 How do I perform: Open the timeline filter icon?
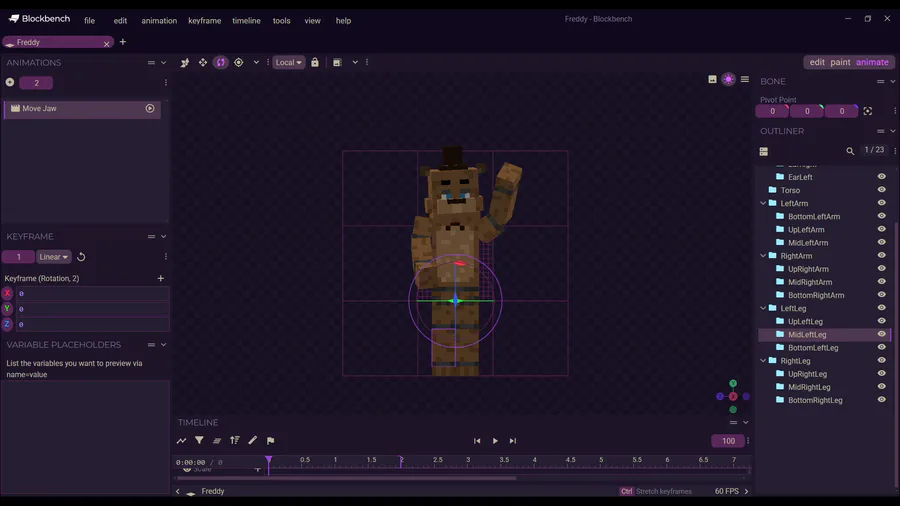[199, 441]
